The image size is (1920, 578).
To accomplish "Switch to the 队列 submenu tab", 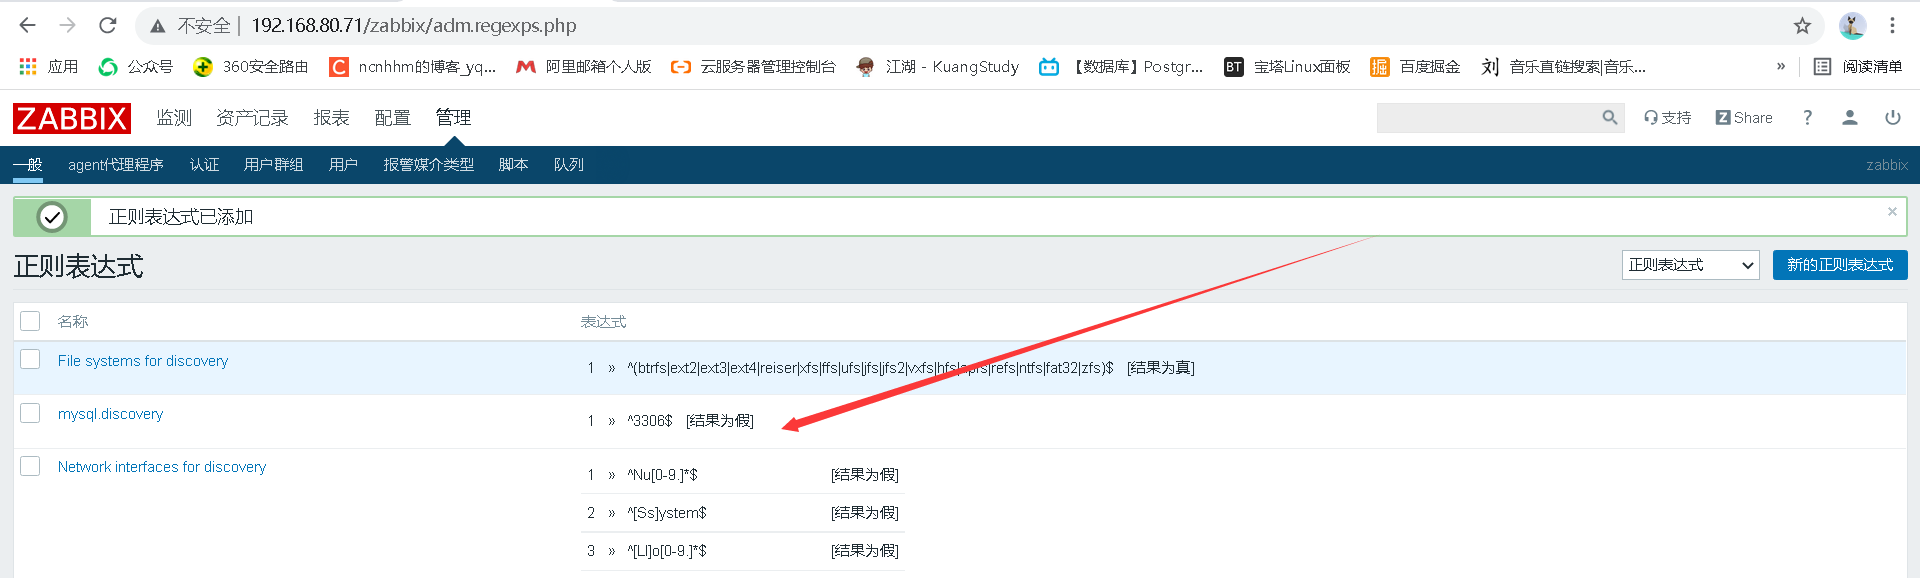I will [569, 165].
